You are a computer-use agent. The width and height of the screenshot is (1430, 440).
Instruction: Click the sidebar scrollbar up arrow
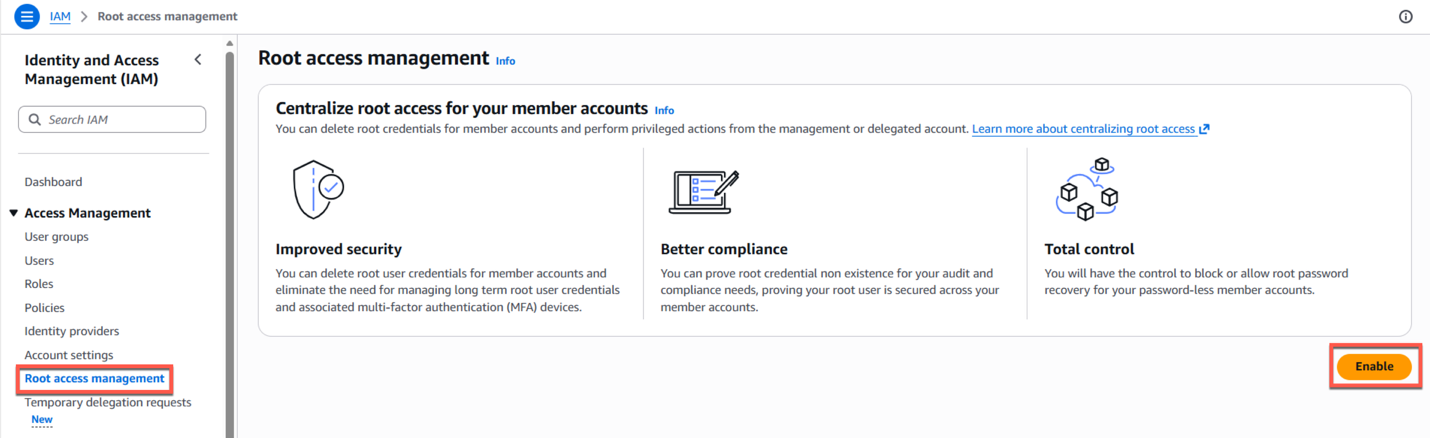click(230, 44)
